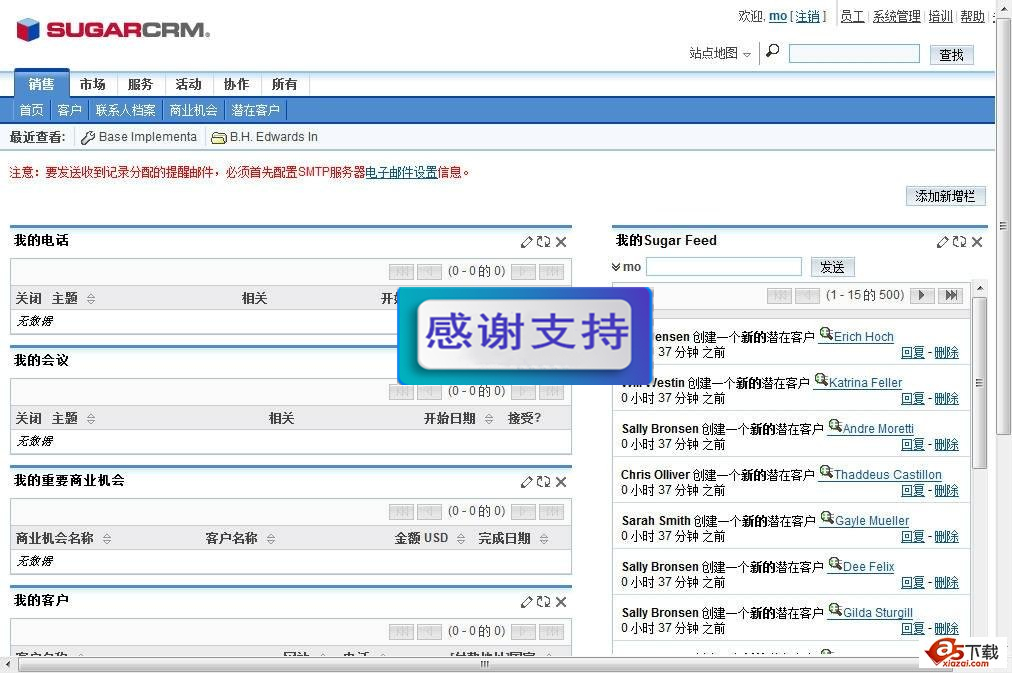This screenshot has height=673, width=1012.
Task: Refresh the 我的Sugar Feed dashlet
Action: pyautogui.click(x=960, y=242)
